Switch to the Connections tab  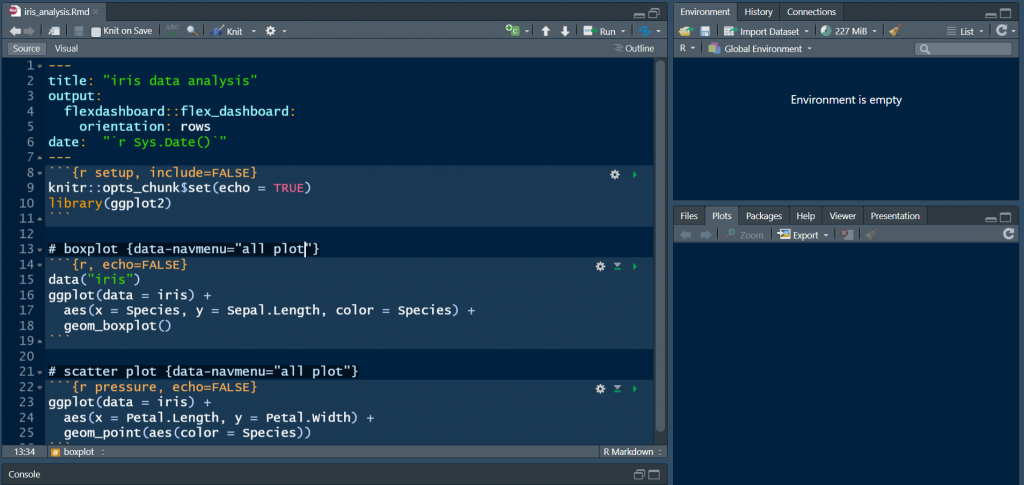click(x=811, y=12)
